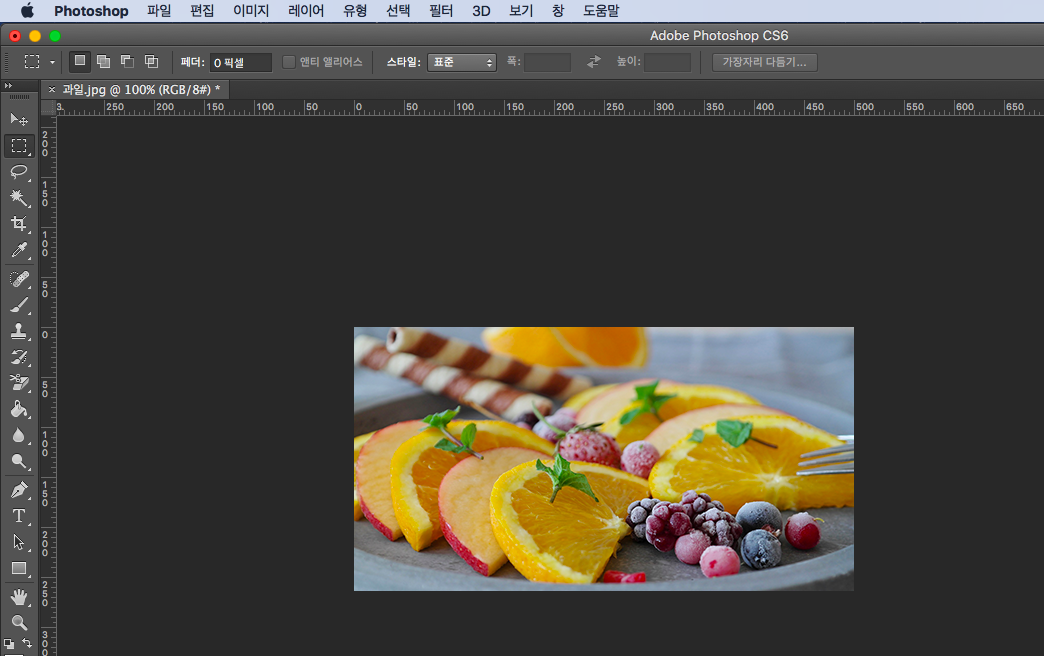Click the fruit image on the canvas
1044x656 pixels.
point(603,458)
